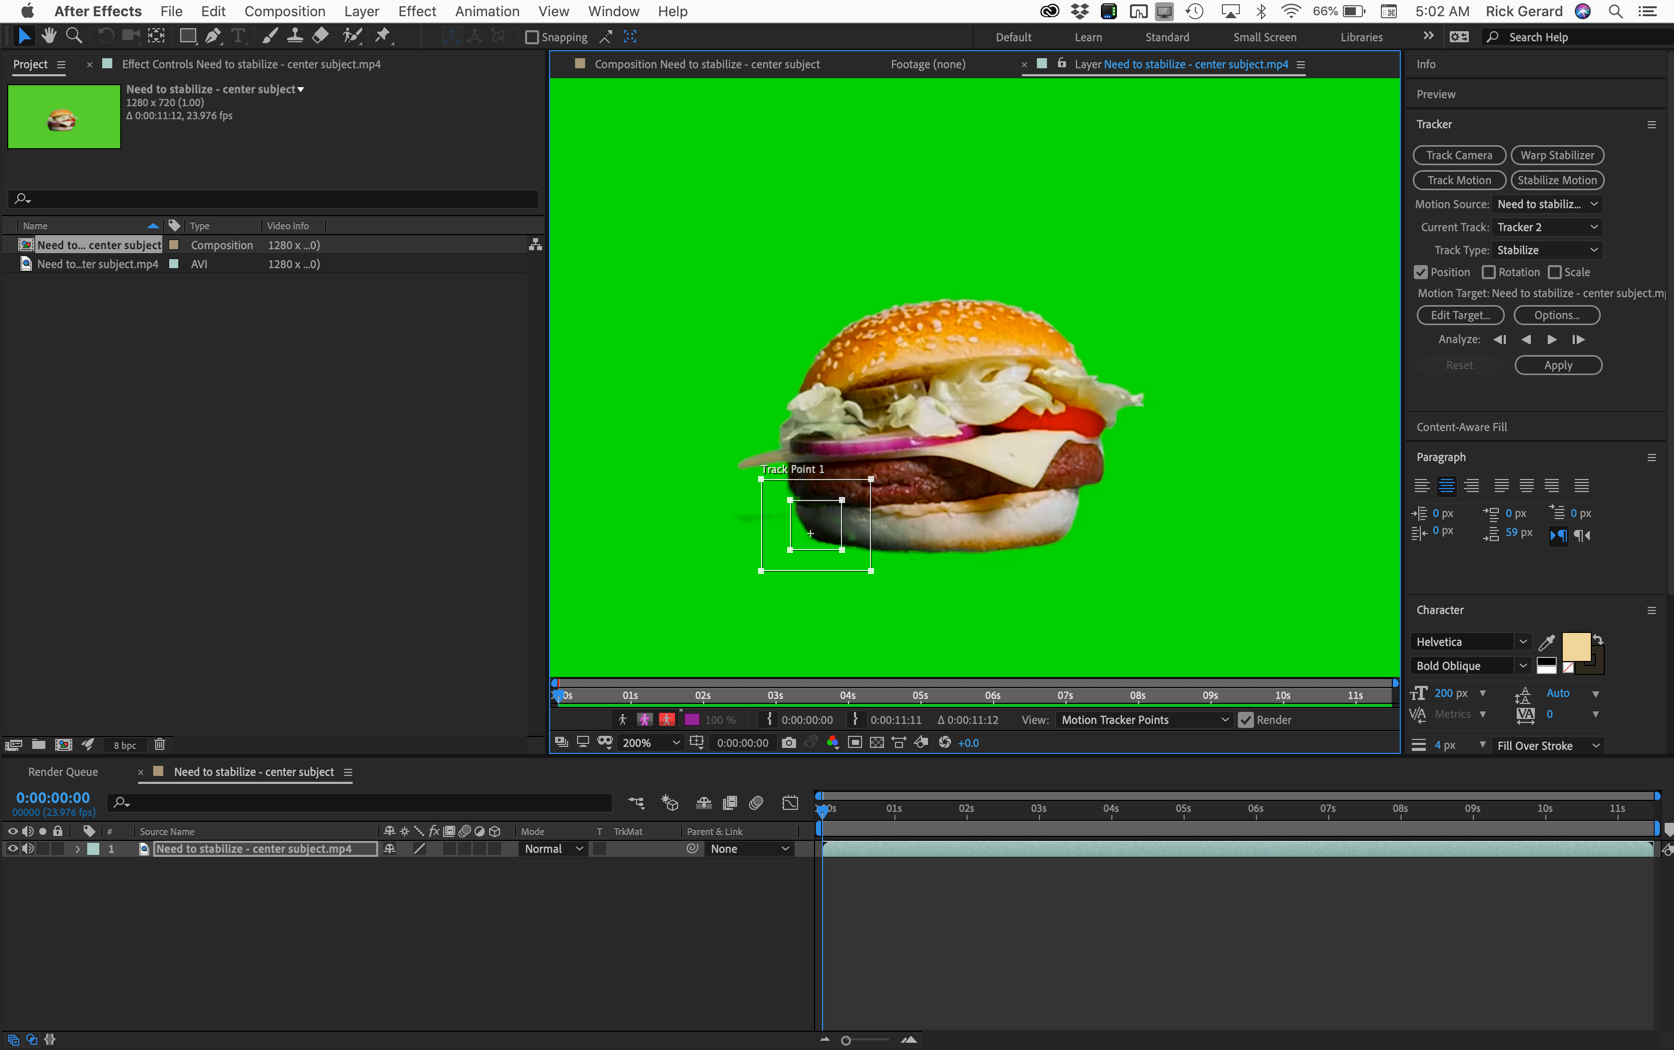Toggle the Render checkbox in Layer viewer
The image size is (1674, 1050).
pos(1246,720)
